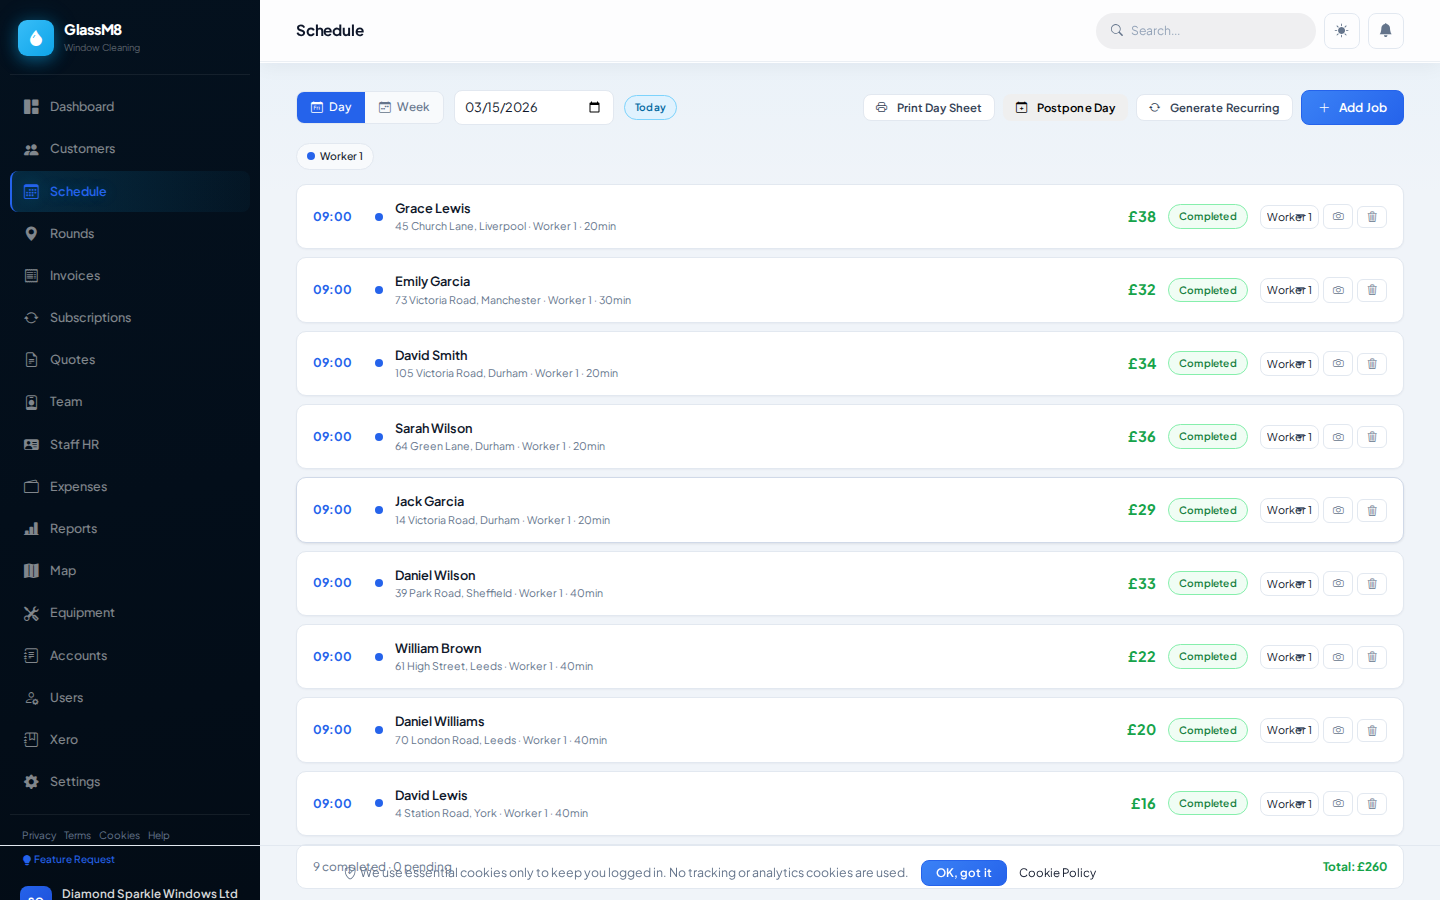This screenshot has width=1440, height=900.
Task: Click camera icon on Grace Lewis job
Action: 1338,217
